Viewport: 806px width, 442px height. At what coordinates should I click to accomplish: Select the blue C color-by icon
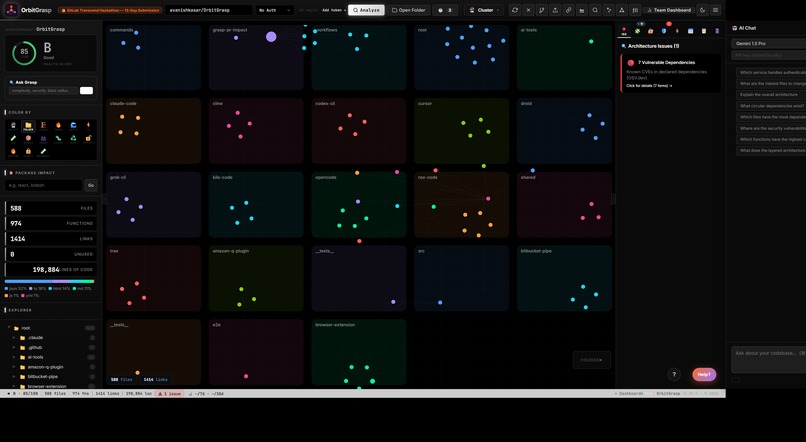(x=73, y=126)
